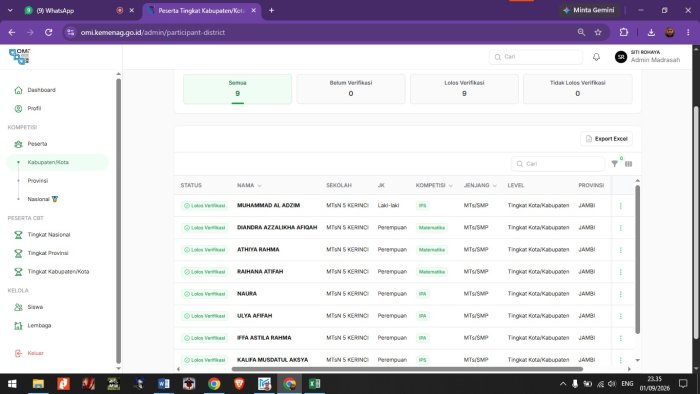Open Tingkat Kabupaten/Kota CBT page
Viewport: 700px width, 394px height.
click(x=58, y=271)
